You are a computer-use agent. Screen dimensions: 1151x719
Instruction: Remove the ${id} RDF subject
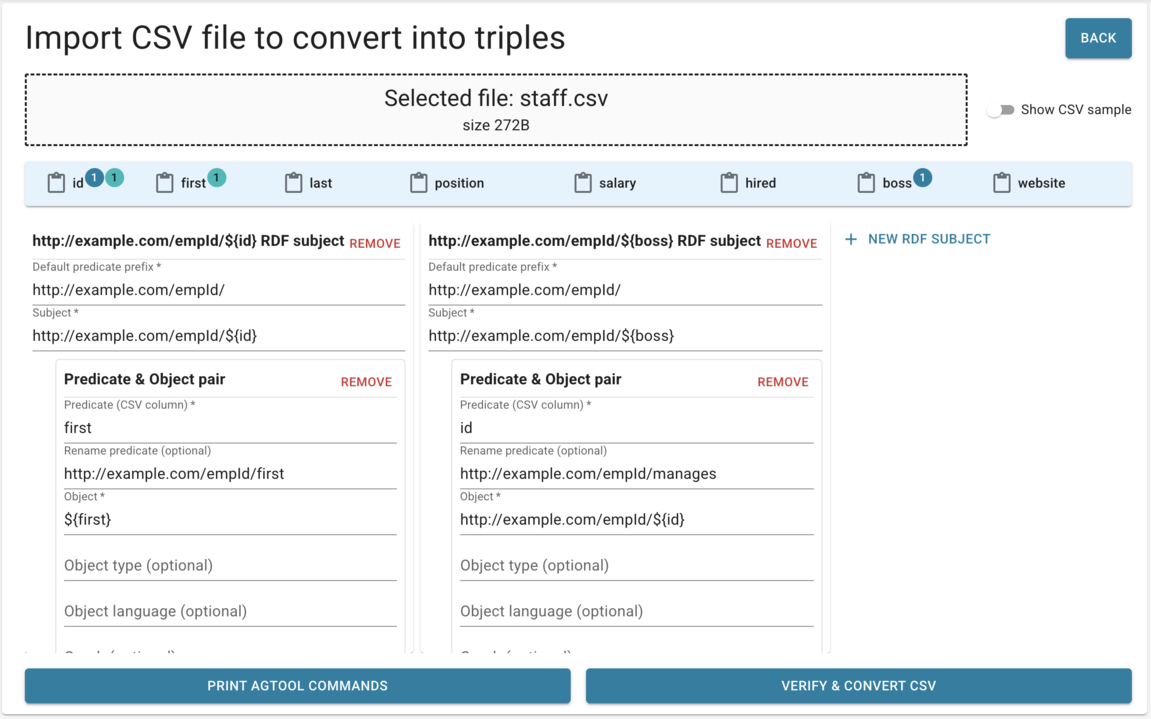(x=374, y=243)
